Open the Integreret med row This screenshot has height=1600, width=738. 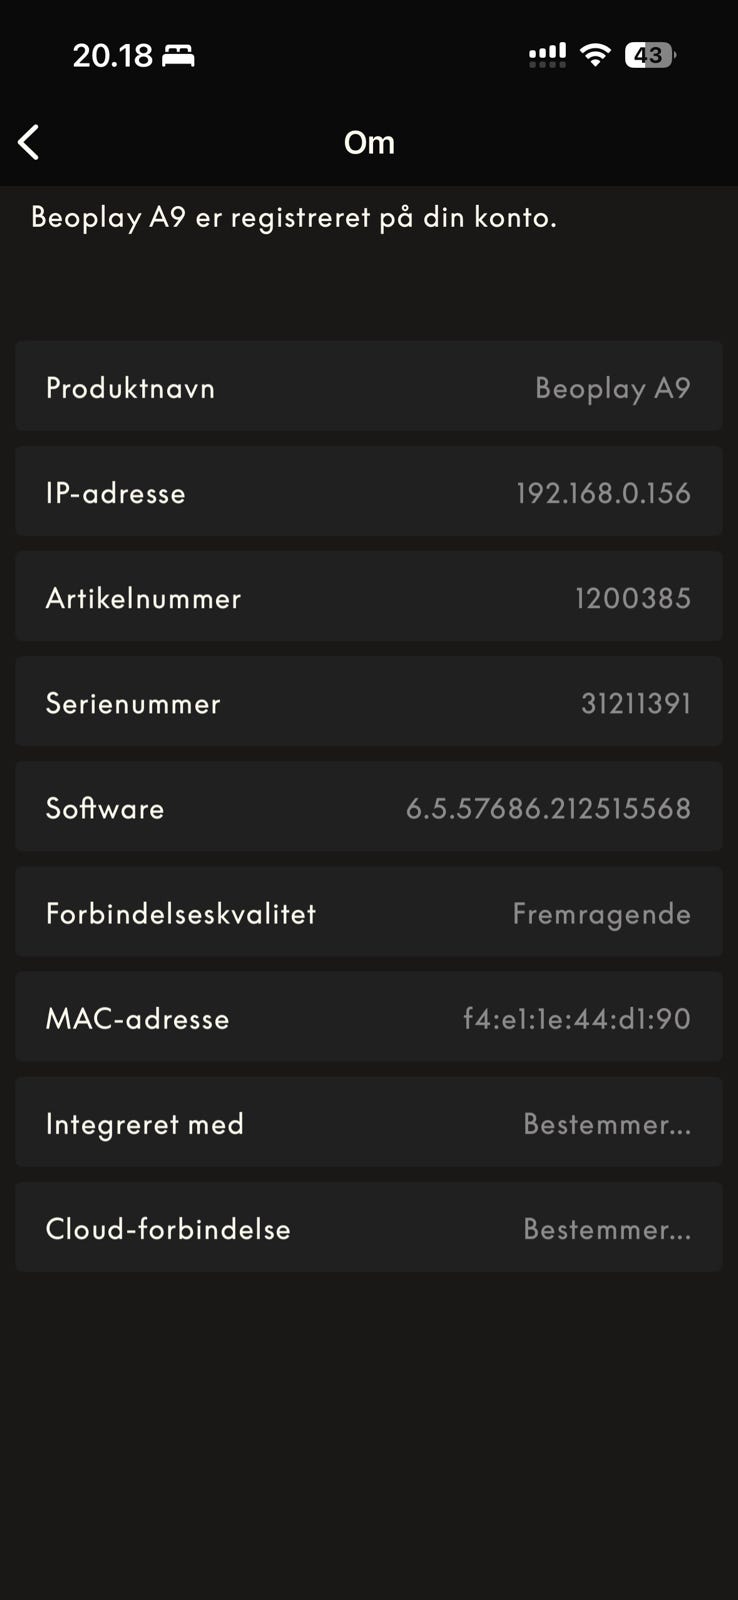pos(368,1122)
